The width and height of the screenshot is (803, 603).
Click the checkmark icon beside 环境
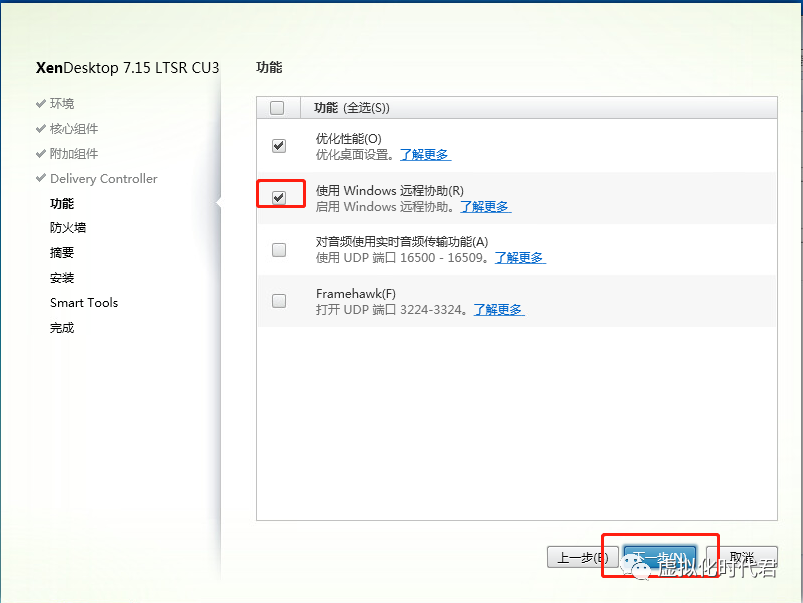pyautogui.click(x=41, y=103)
